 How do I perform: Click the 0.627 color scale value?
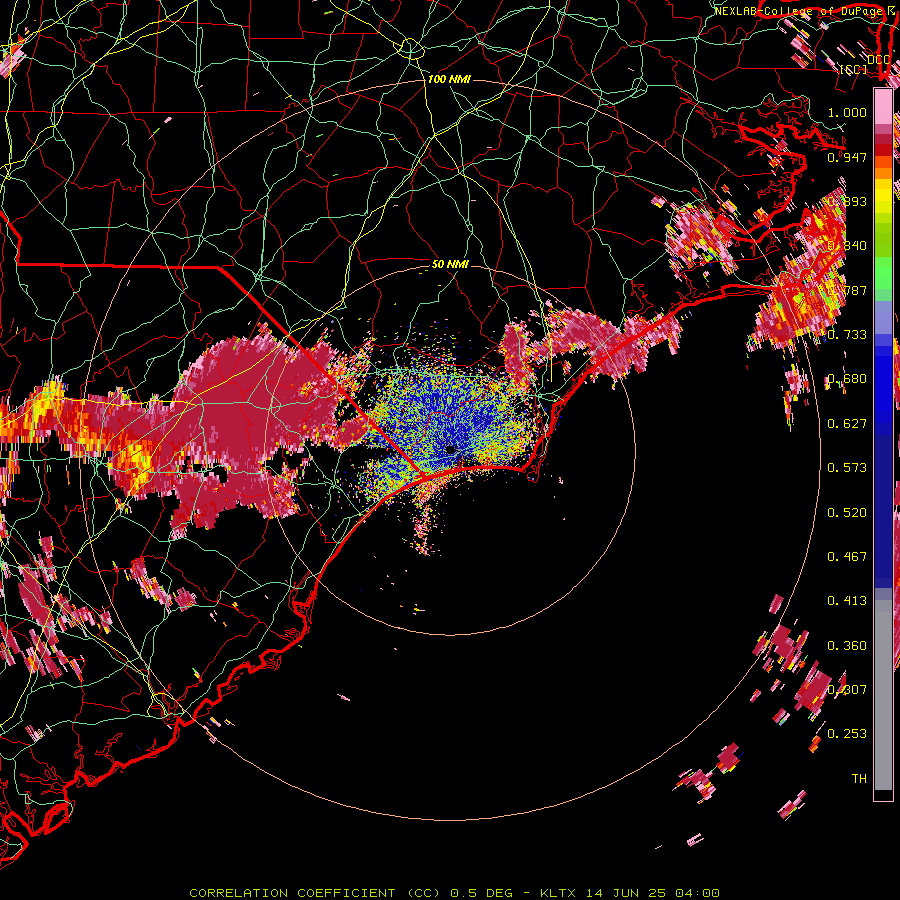847,424
